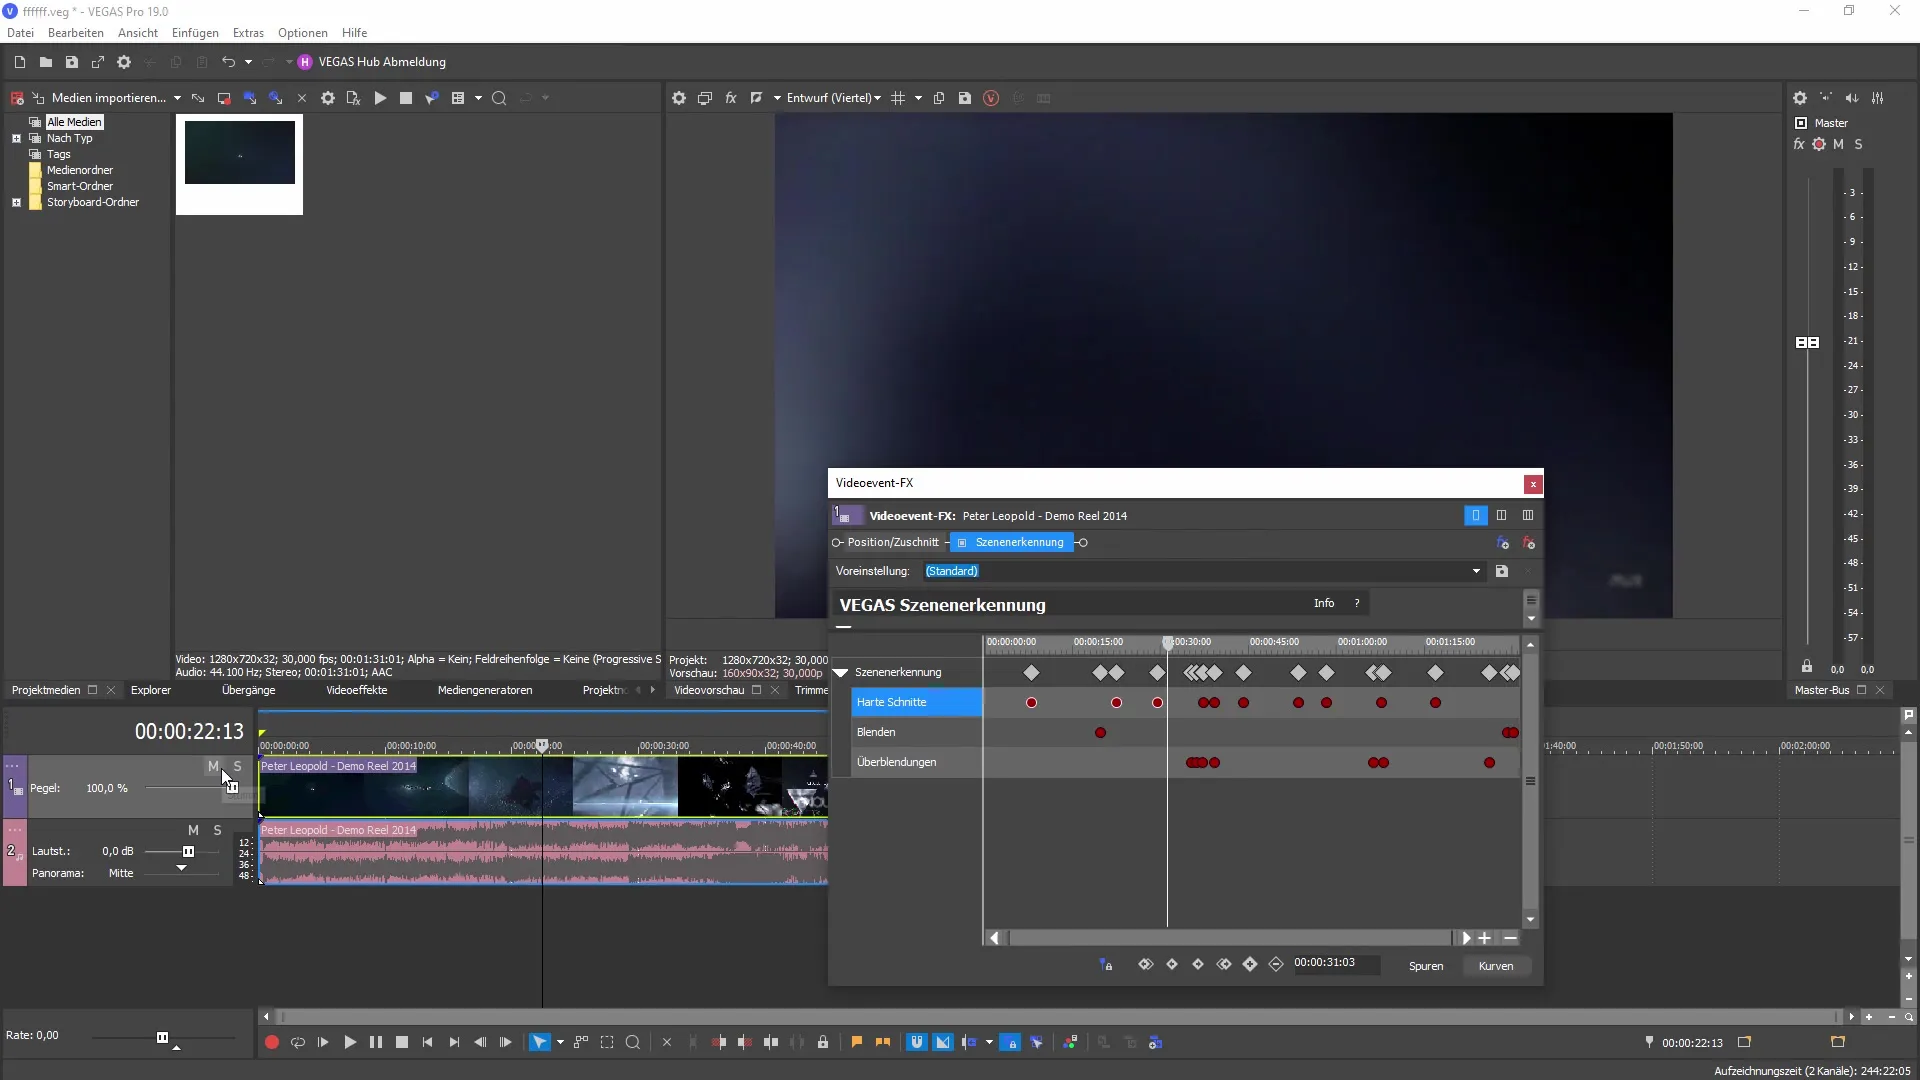The image size is (1920, 1080).
Task: Open a project via folder icon
Action: point(46,62)
